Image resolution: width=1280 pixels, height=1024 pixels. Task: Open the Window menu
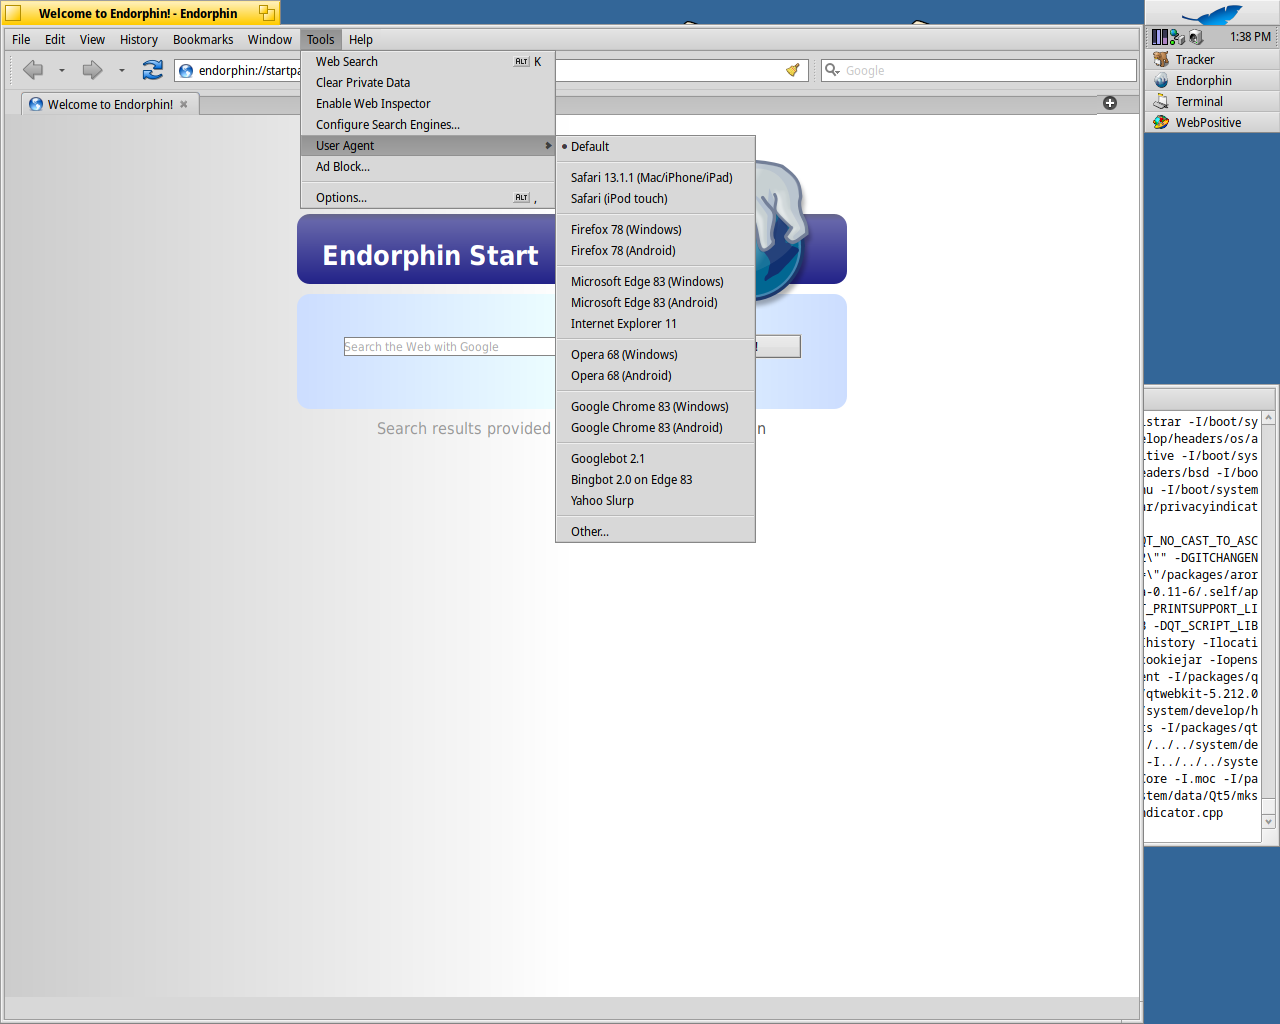[270, 40]
